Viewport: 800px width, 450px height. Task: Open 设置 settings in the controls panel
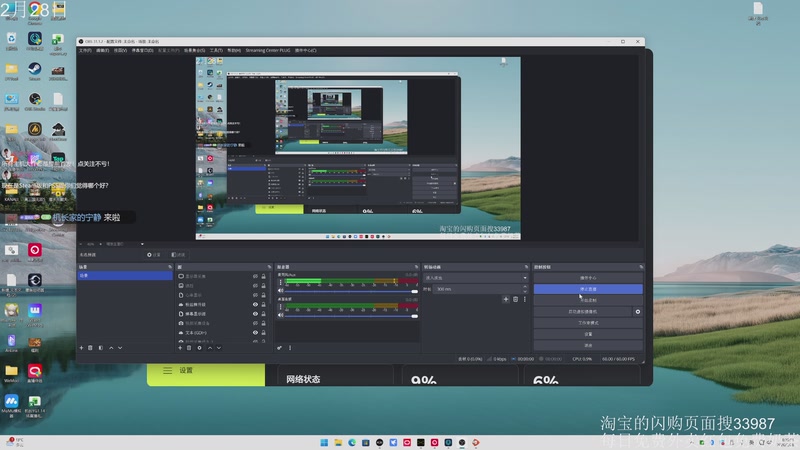click(588, 334)
